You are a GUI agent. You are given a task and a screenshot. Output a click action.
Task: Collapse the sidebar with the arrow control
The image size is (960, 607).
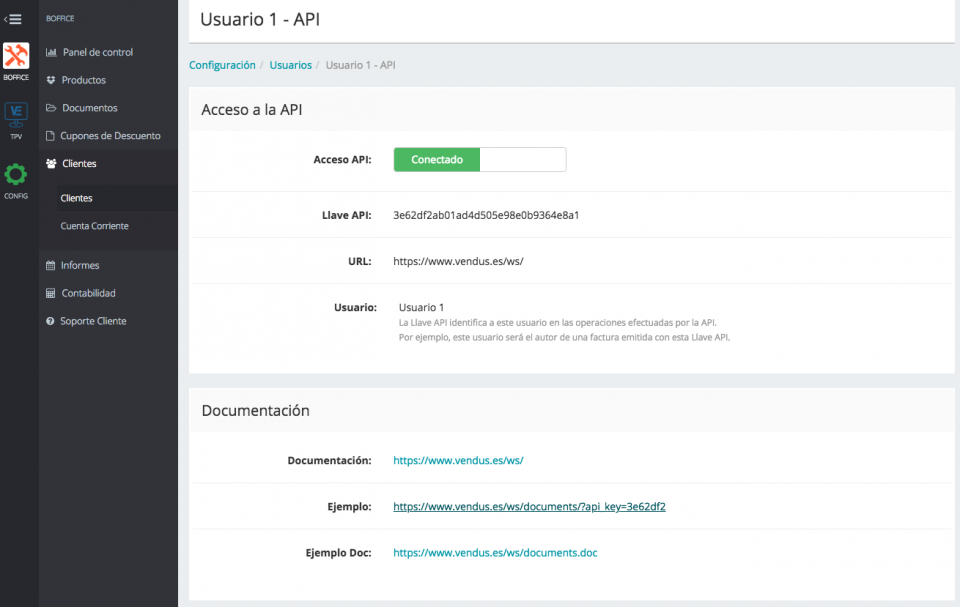click(14, 17)
